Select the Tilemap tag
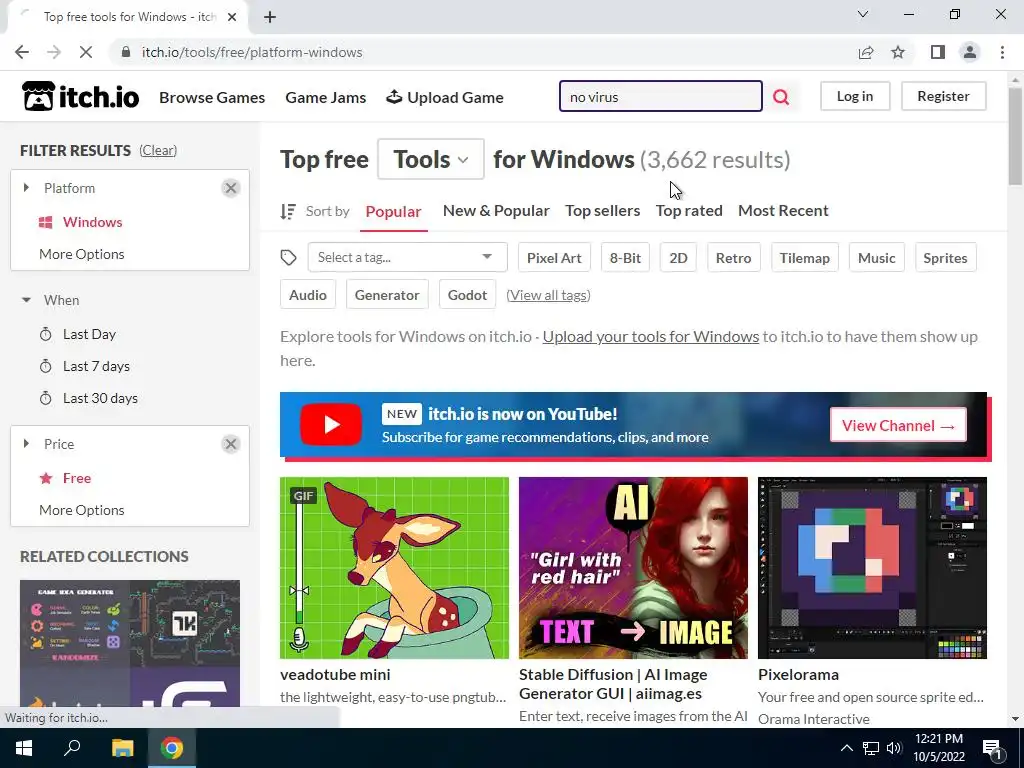This screenshot has height=768, width=1024. [805, 258]
